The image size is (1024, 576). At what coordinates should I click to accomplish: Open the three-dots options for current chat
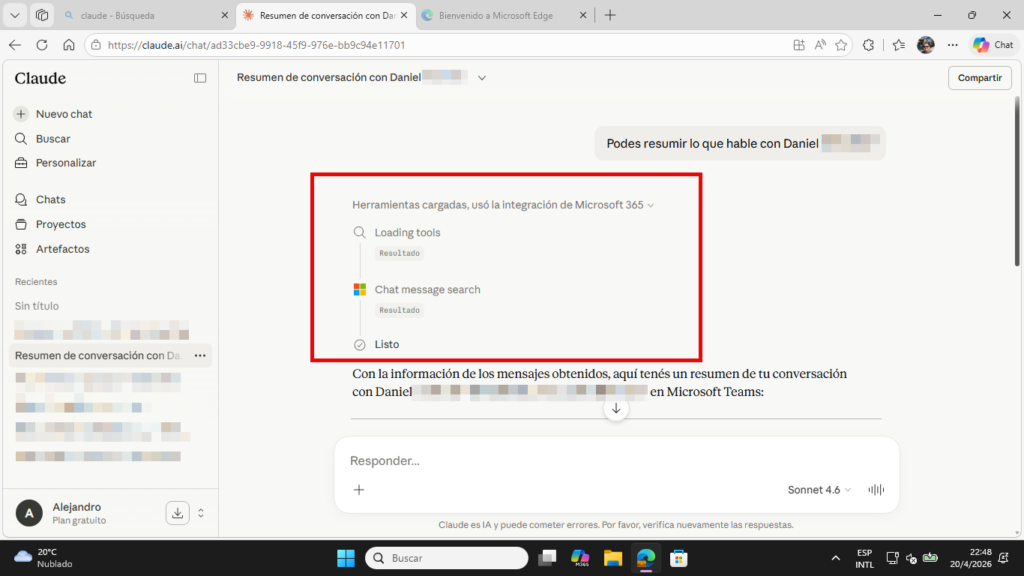click(x=200, y=356)
